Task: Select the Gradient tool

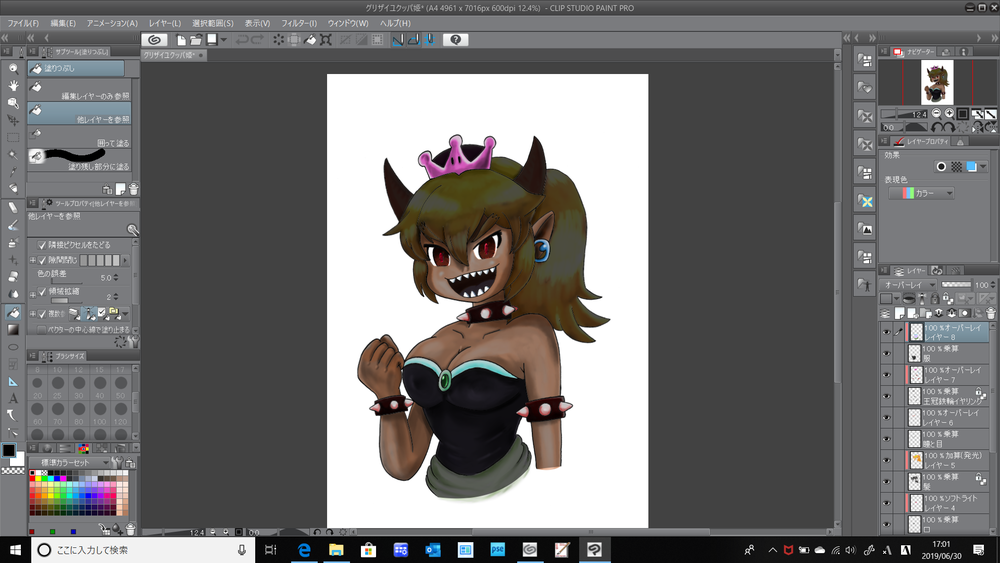Action: pos(13,329)
